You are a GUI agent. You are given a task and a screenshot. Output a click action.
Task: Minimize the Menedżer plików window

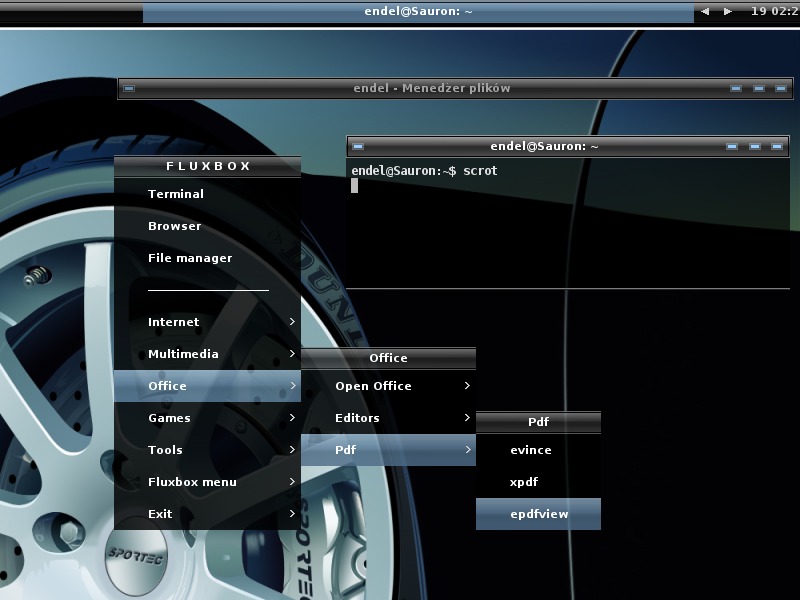click(x=736, y=88)
